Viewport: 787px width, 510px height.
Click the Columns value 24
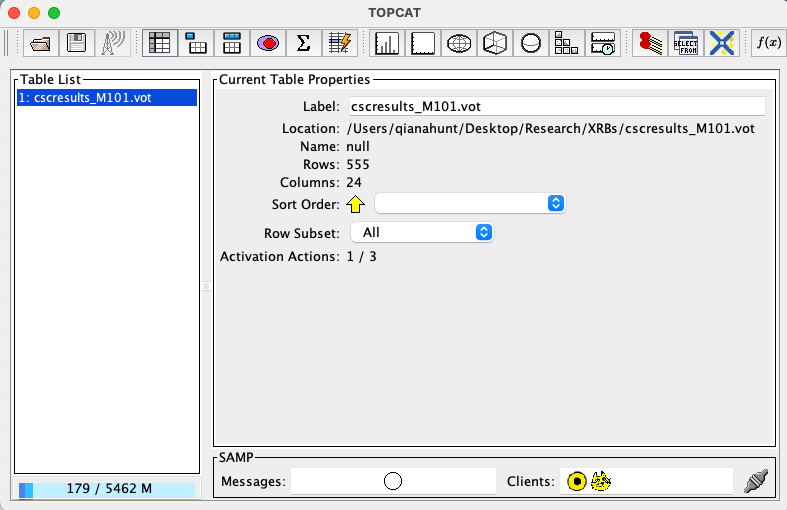point(354,182)
